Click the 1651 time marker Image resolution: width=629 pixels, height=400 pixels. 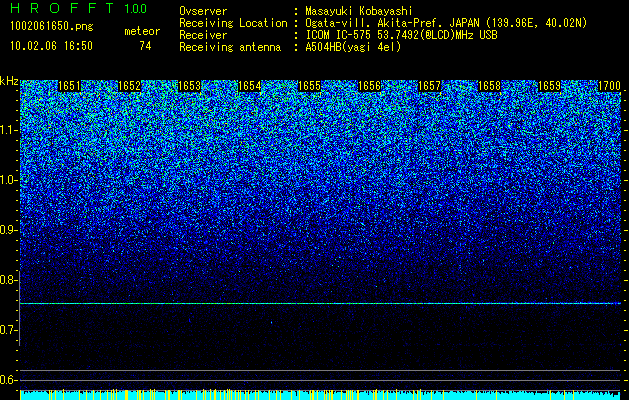69,86
